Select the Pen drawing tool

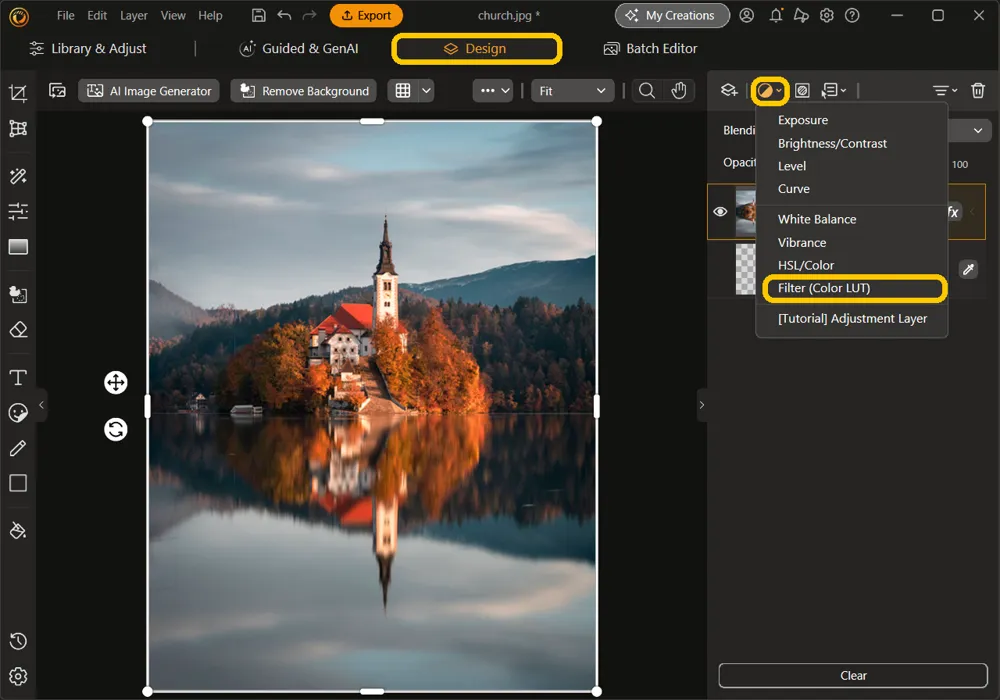click(x=18, y=448)
